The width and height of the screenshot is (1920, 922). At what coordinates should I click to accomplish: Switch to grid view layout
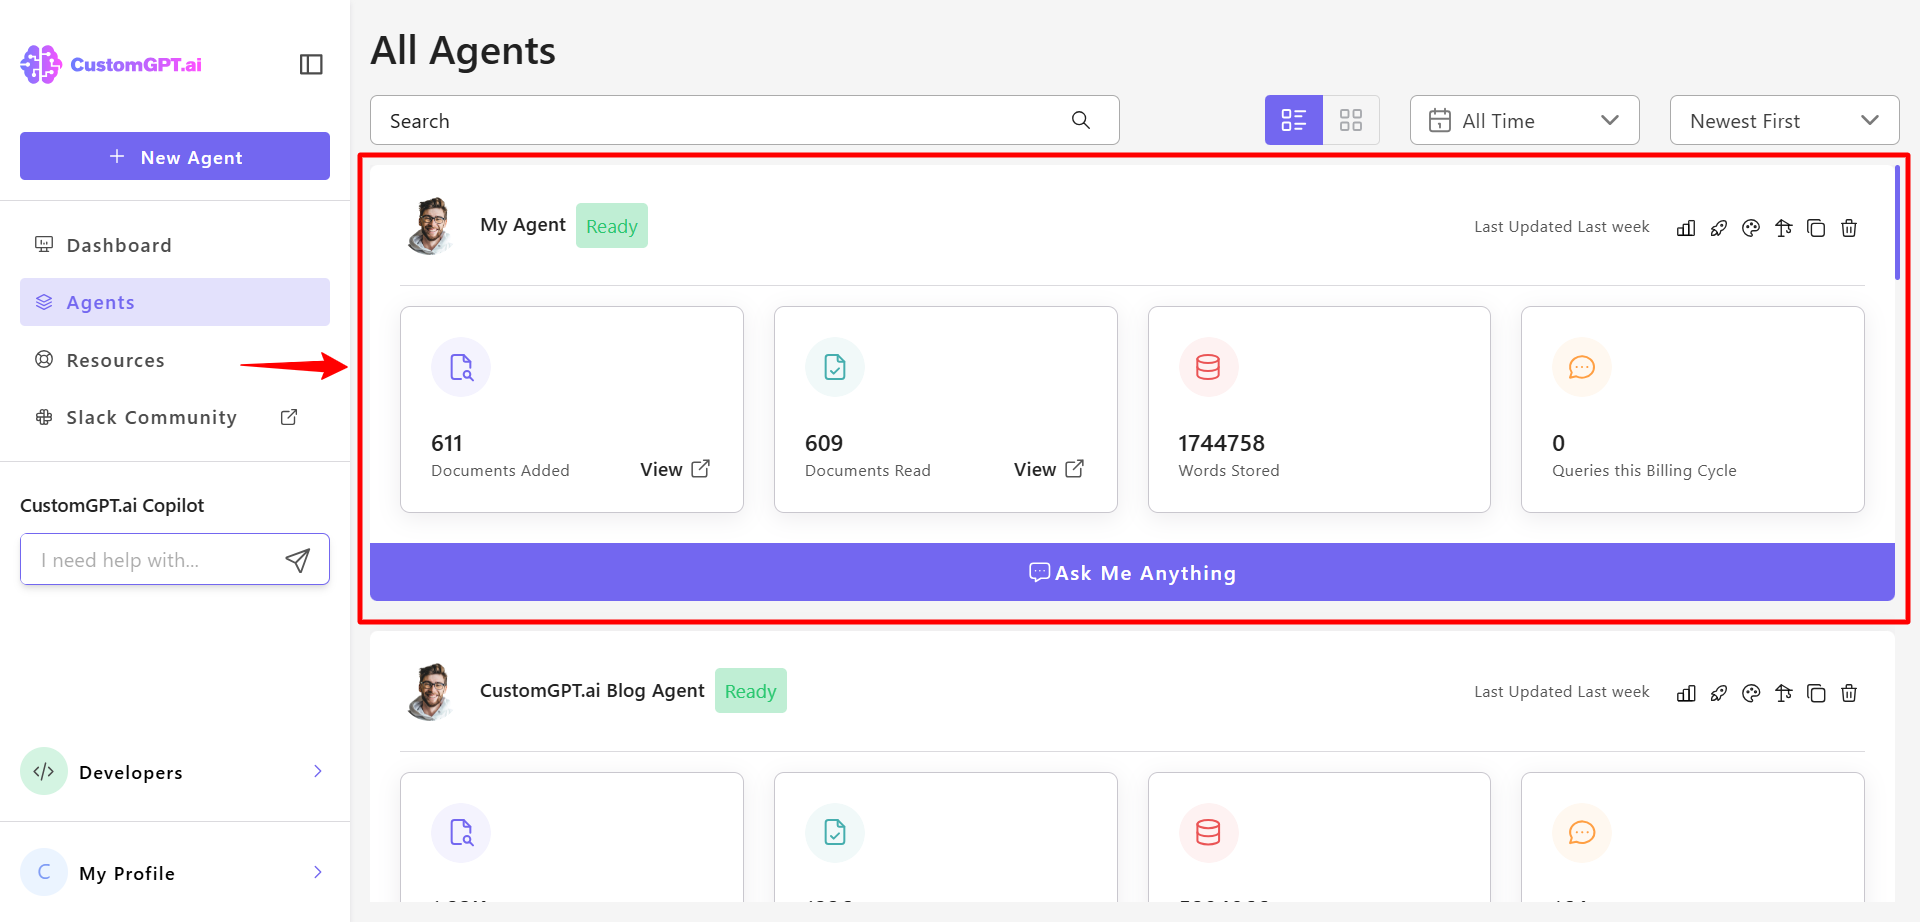tap(1351, 120)
